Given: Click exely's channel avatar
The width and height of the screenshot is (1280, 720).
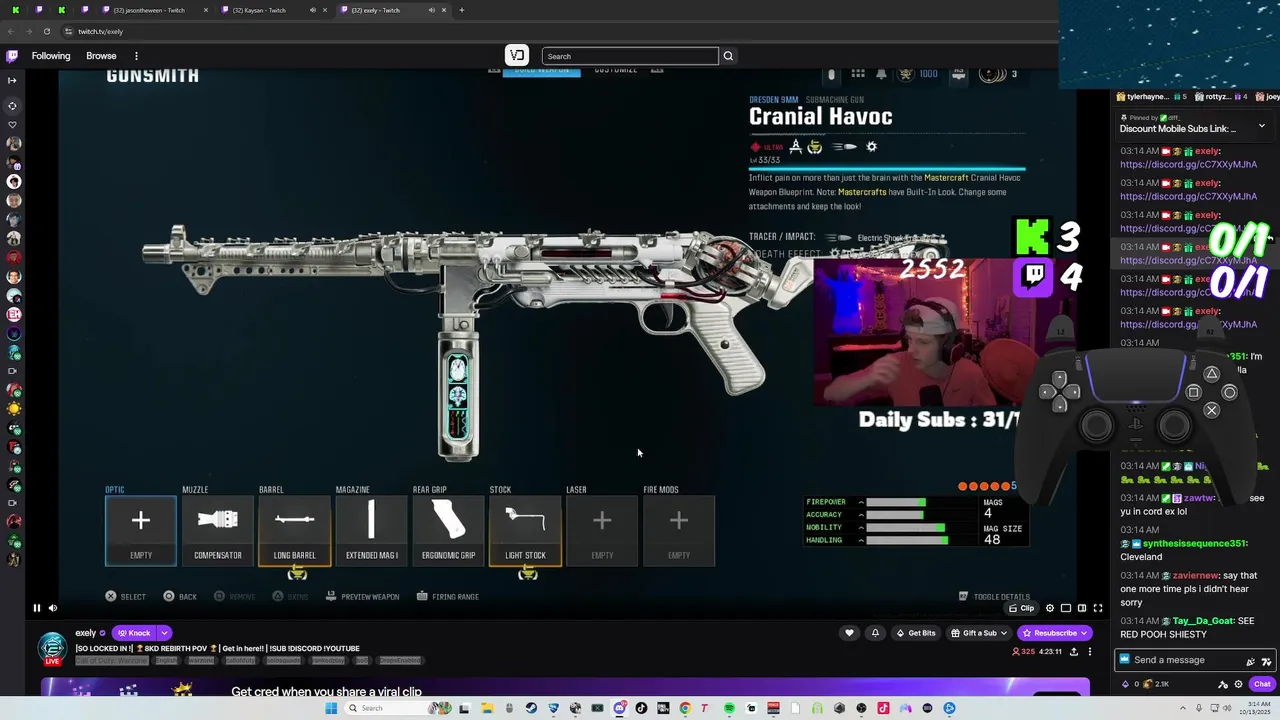Looking at the screenshot, I should 52,647.
